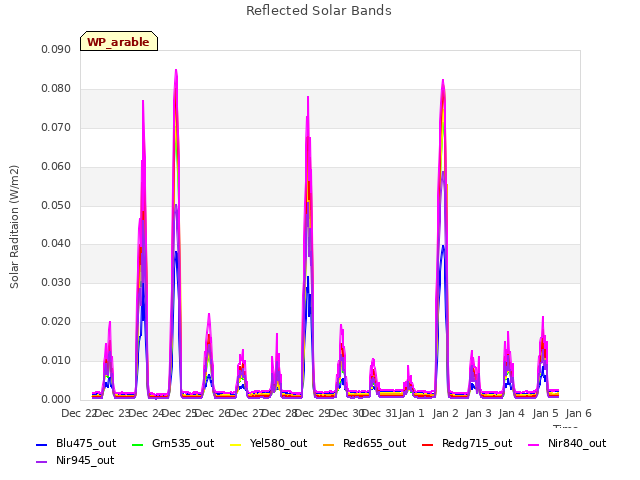Click the 0.030 y-axis tick label
The height and width of the screenshot is (480, 640).
pyautogui.click(x=56, y=282)
